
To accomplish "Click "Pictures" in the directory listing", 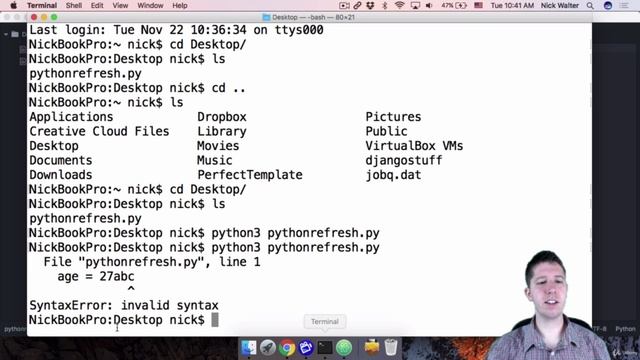I will coord(393,117).
